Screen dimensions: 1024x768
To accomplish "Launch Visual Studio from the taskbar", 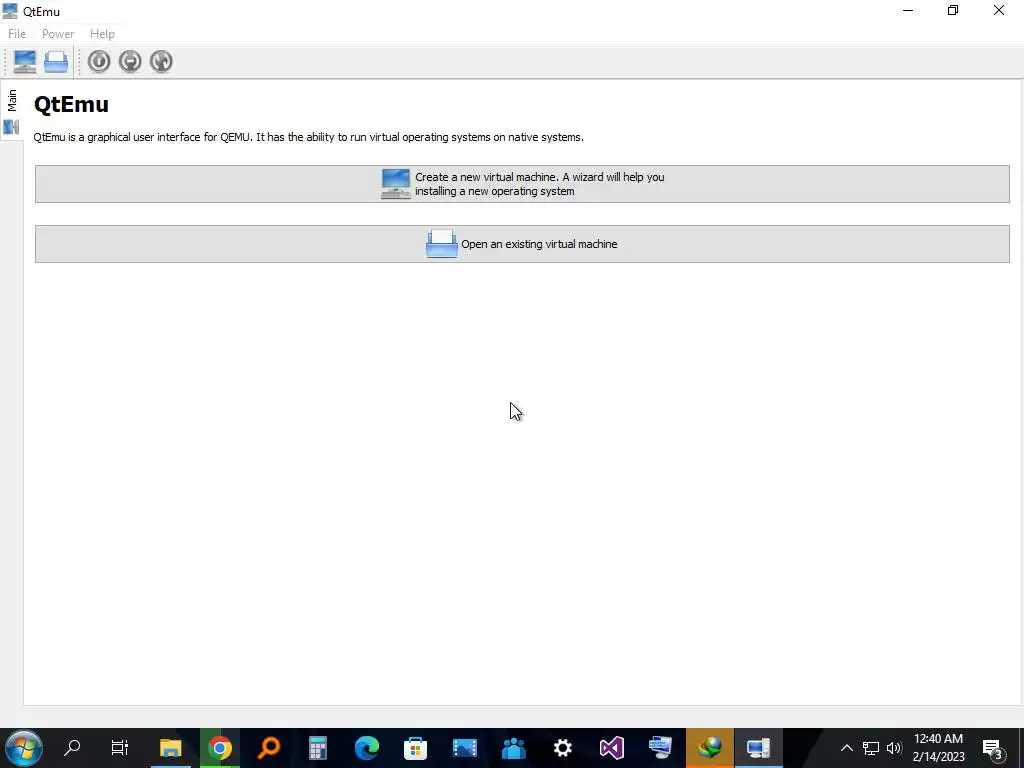I will point(611,748).
